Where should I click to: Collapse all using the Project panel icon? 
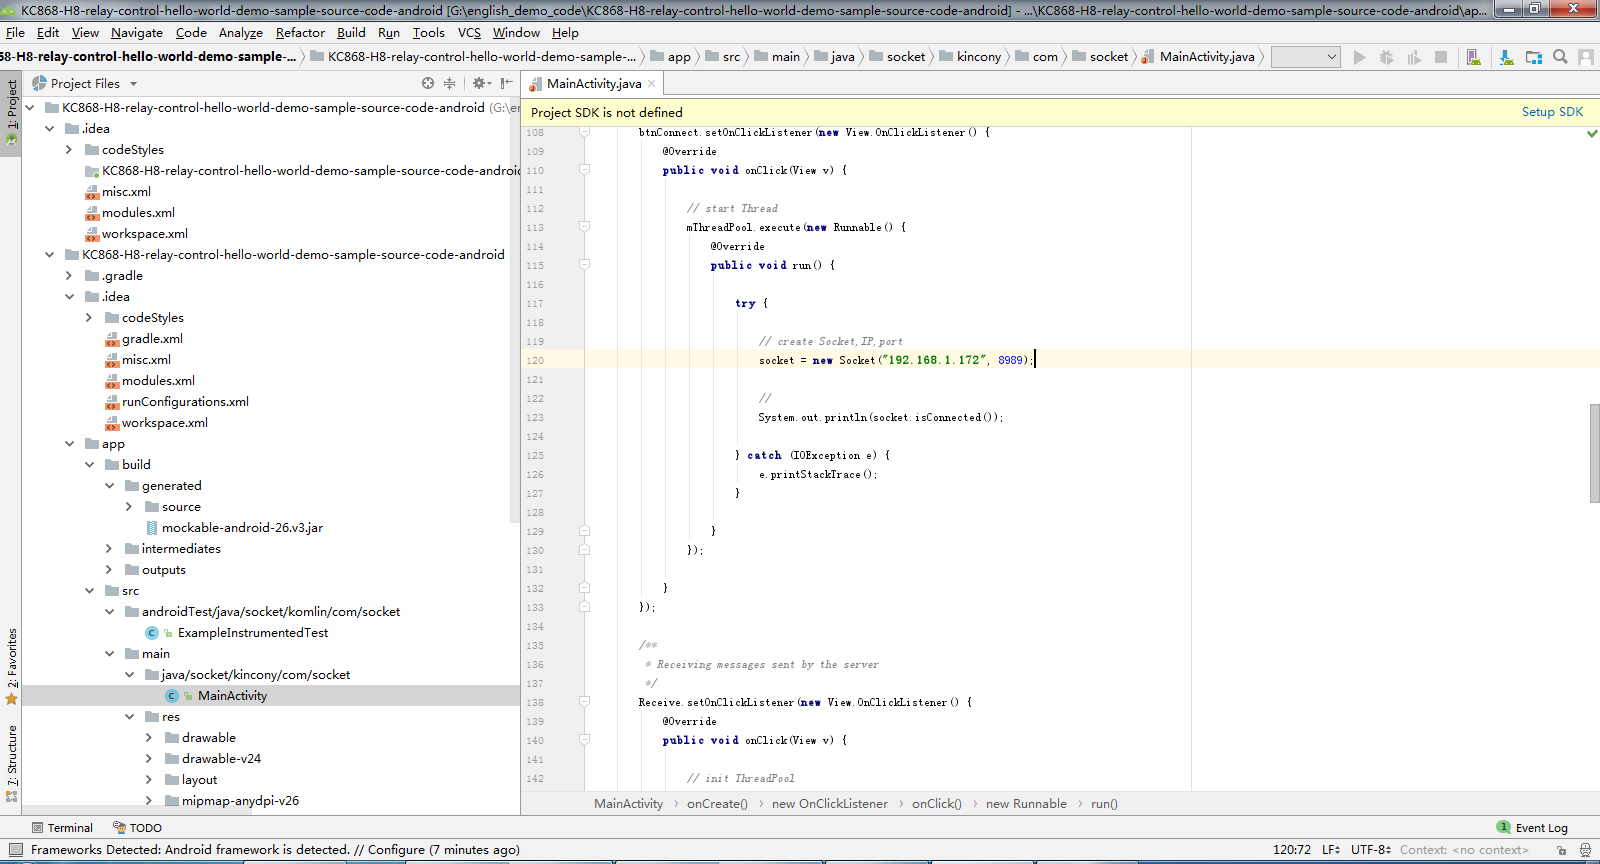point(449,84)
